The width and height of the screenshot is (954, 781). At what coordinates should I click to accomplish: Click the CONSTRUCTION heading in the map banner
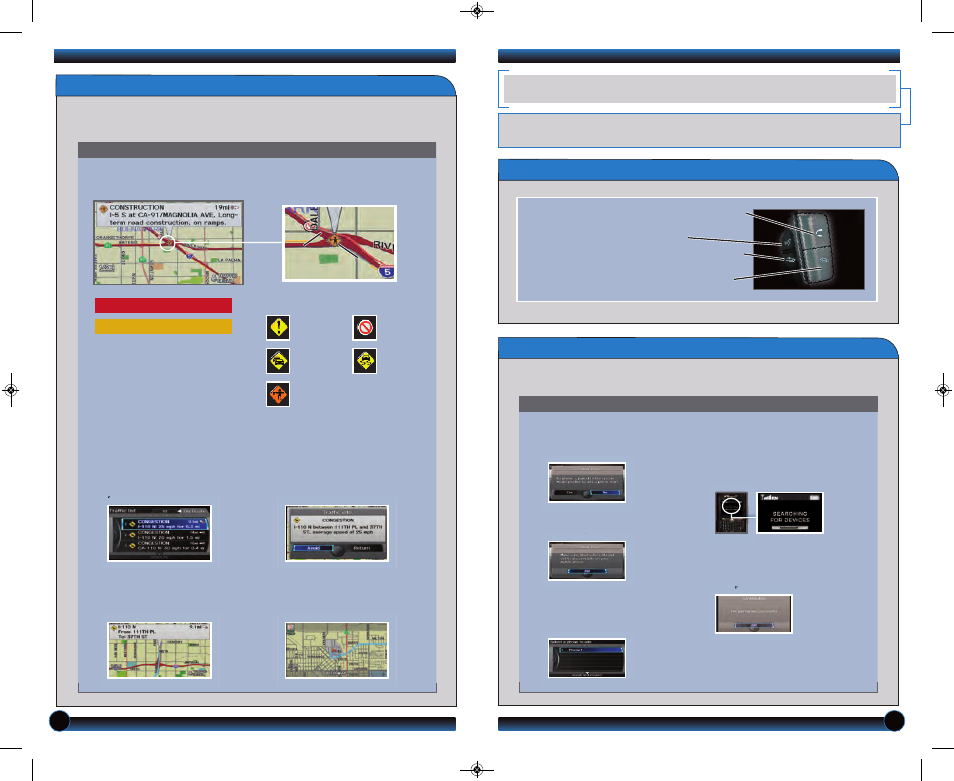[x=137, y=207]
